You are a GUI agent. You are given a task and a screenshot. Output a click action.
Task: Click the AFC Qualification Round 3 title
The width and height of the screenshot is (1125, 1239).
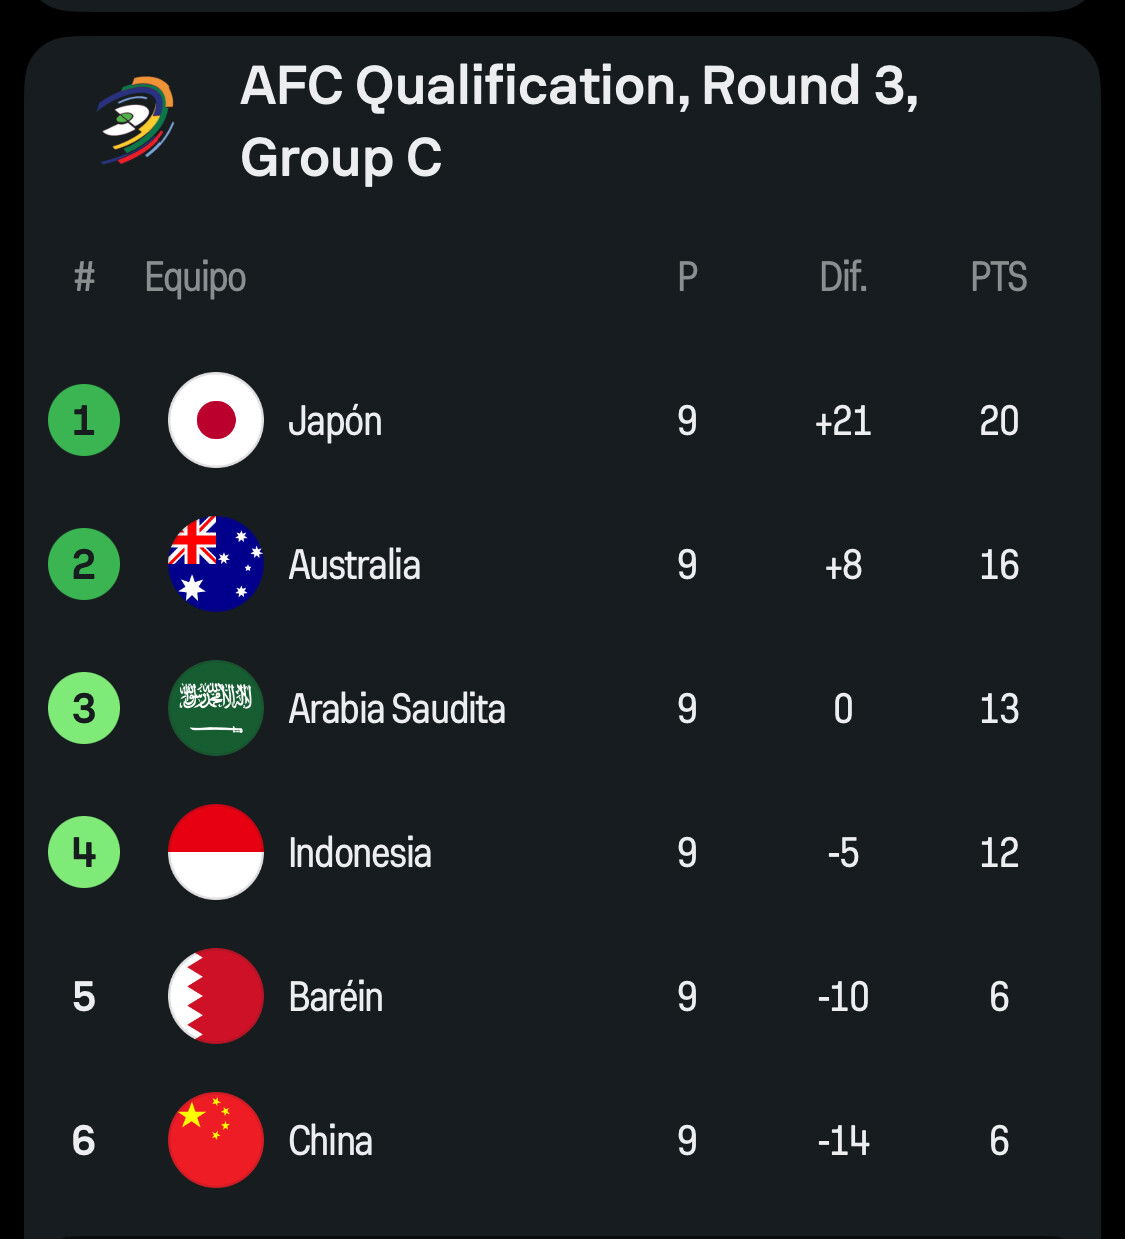coord(579,122)
